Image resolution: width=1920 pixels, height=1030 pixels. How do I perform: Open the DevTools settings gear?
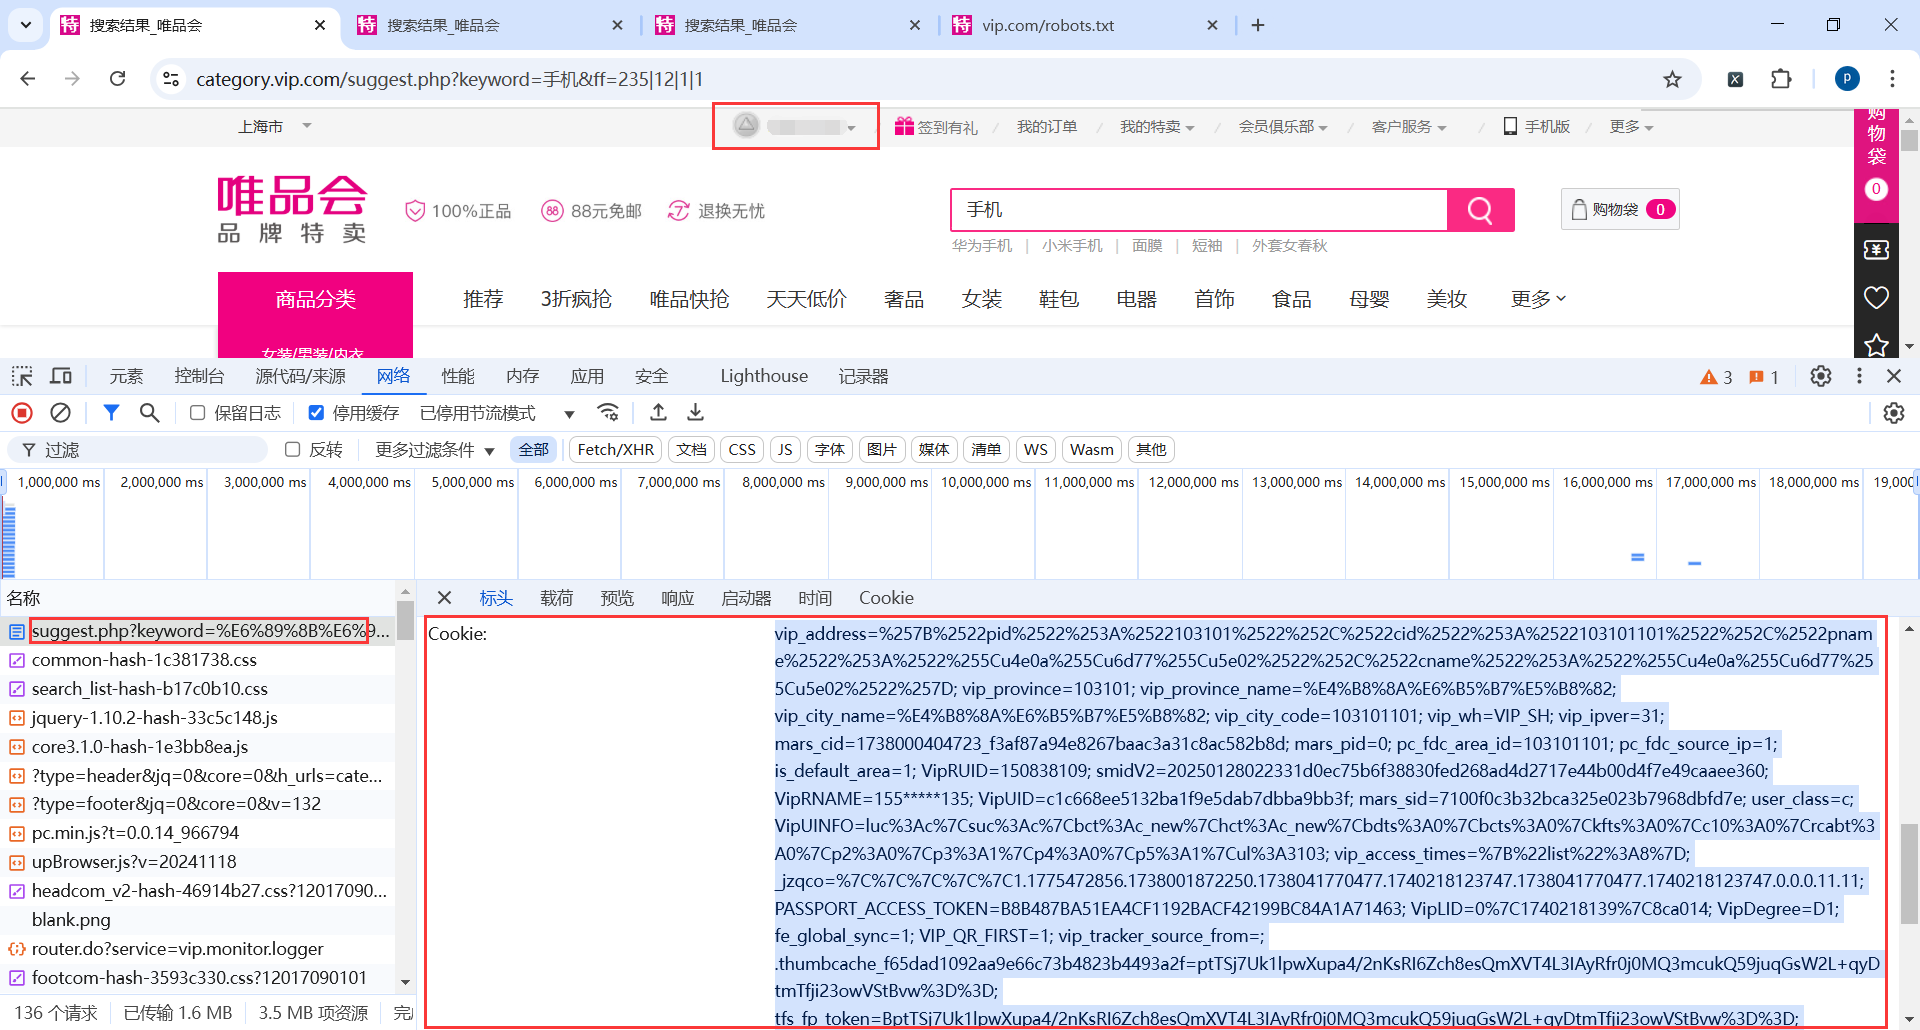[x=1820, y=376]
